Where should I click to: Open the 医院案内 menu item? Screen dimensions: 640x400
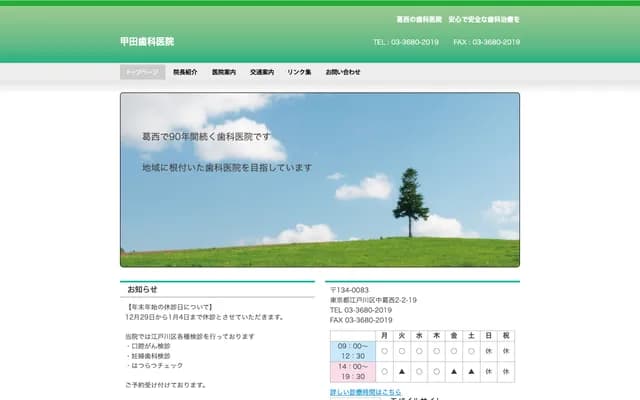point(224,72)
